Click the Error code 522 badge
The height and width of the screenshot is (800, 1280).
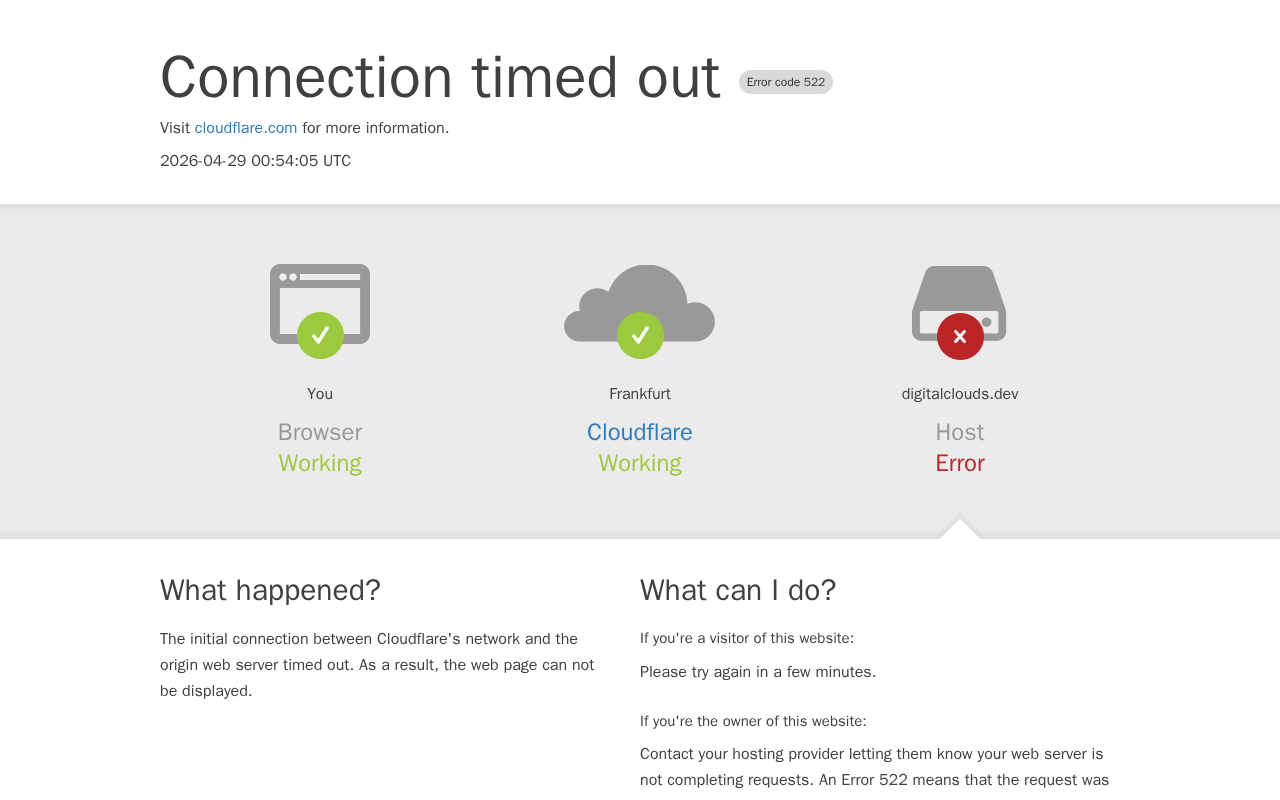(786, 82)
